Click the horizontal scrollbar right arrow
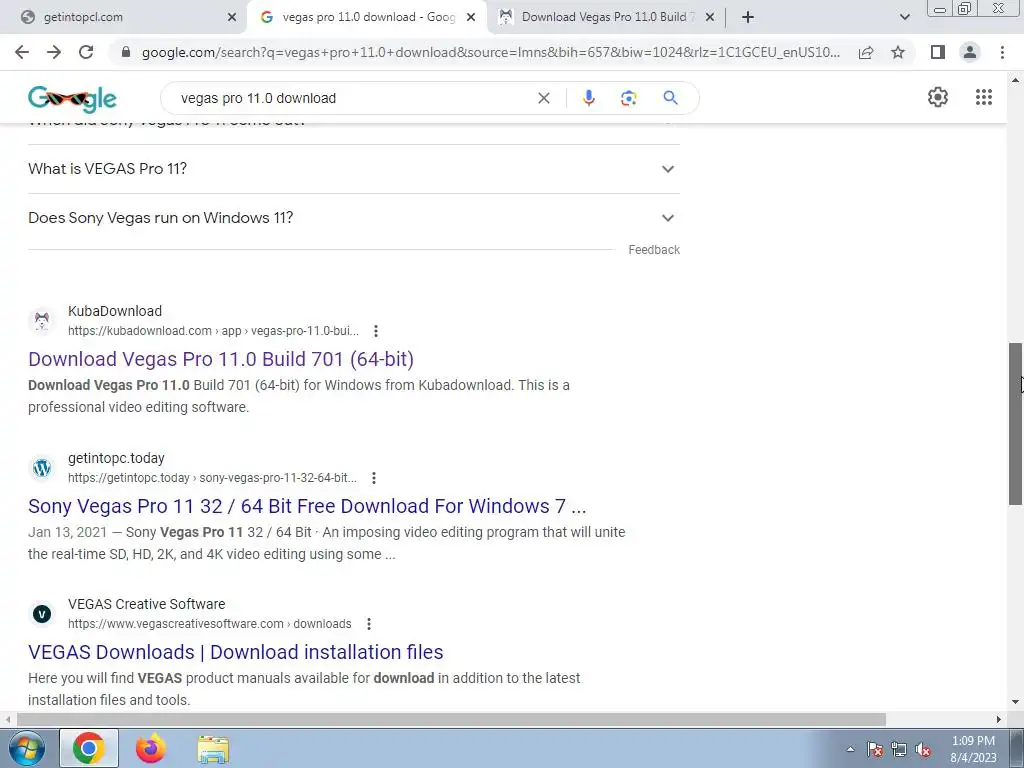The image size is (1024, 768). [x=999, y=719]
